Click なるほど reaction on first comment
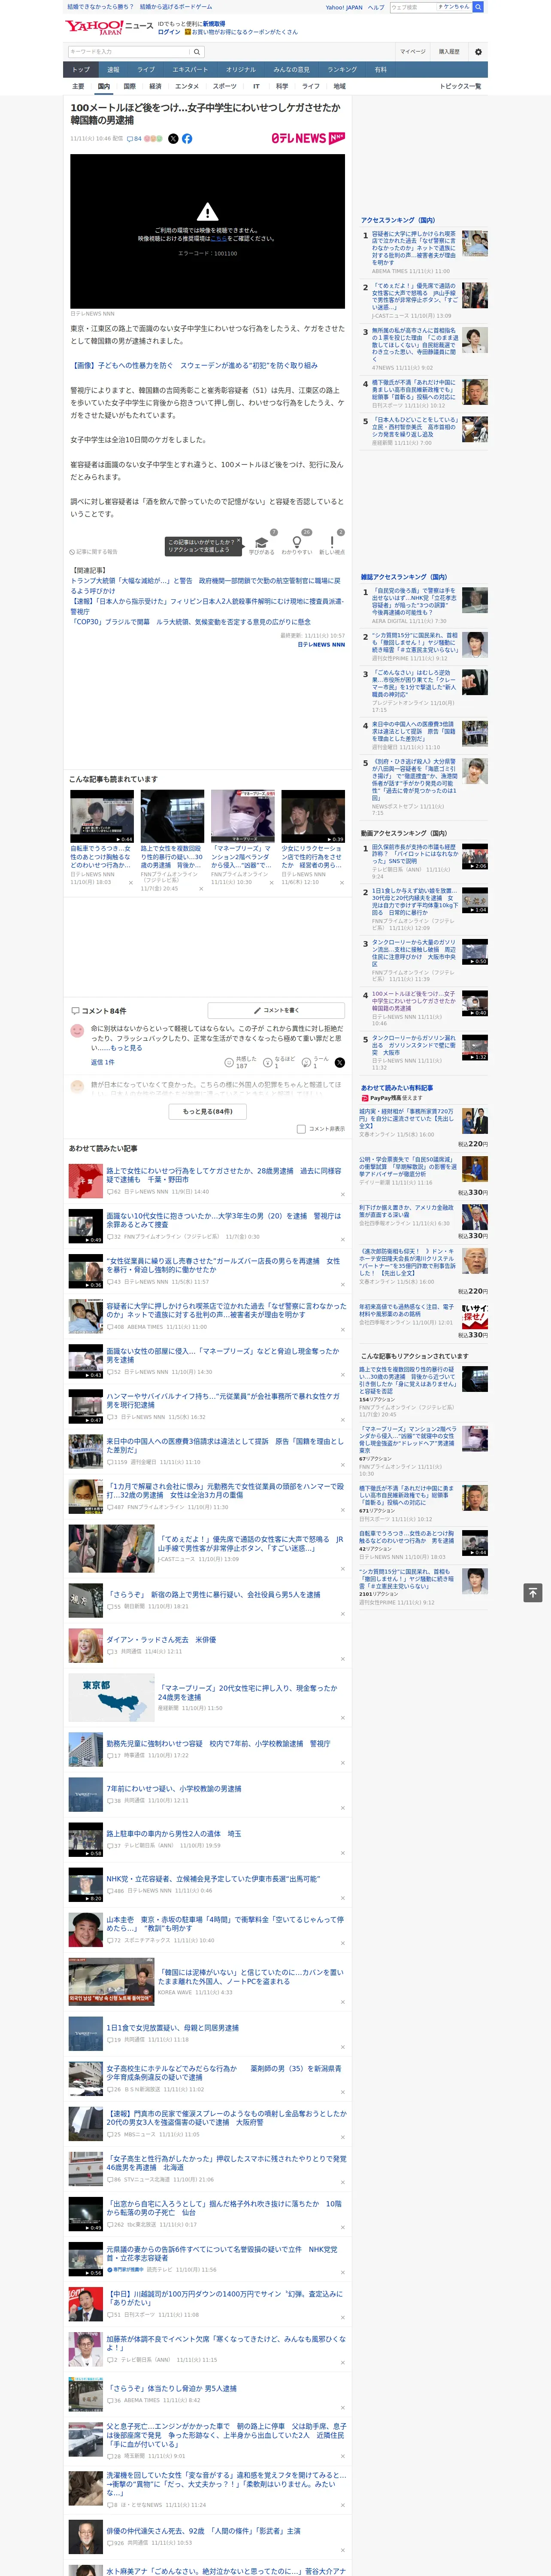The image size is (551, 2576). [x=268, y=1063]
